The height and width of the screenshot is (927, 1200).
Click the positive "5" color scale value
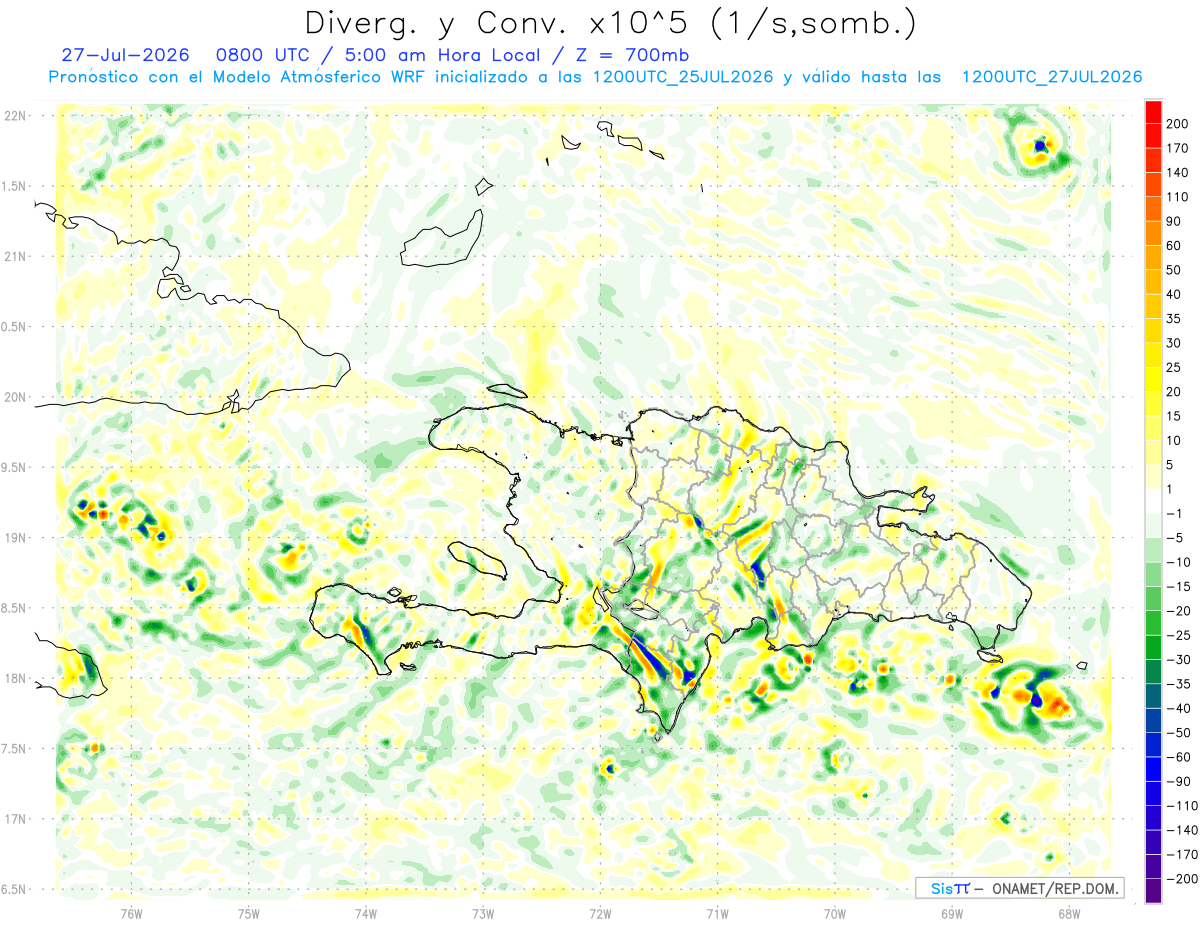pyautogui.click(x=1170, y=465)
